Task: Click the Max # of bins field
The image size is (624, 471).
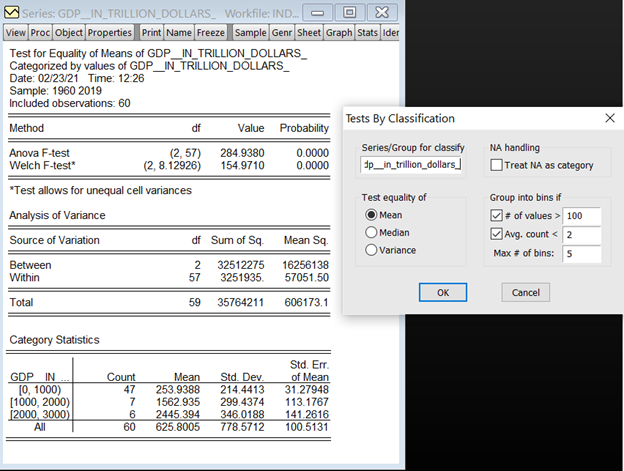Action: click(581, 253)
